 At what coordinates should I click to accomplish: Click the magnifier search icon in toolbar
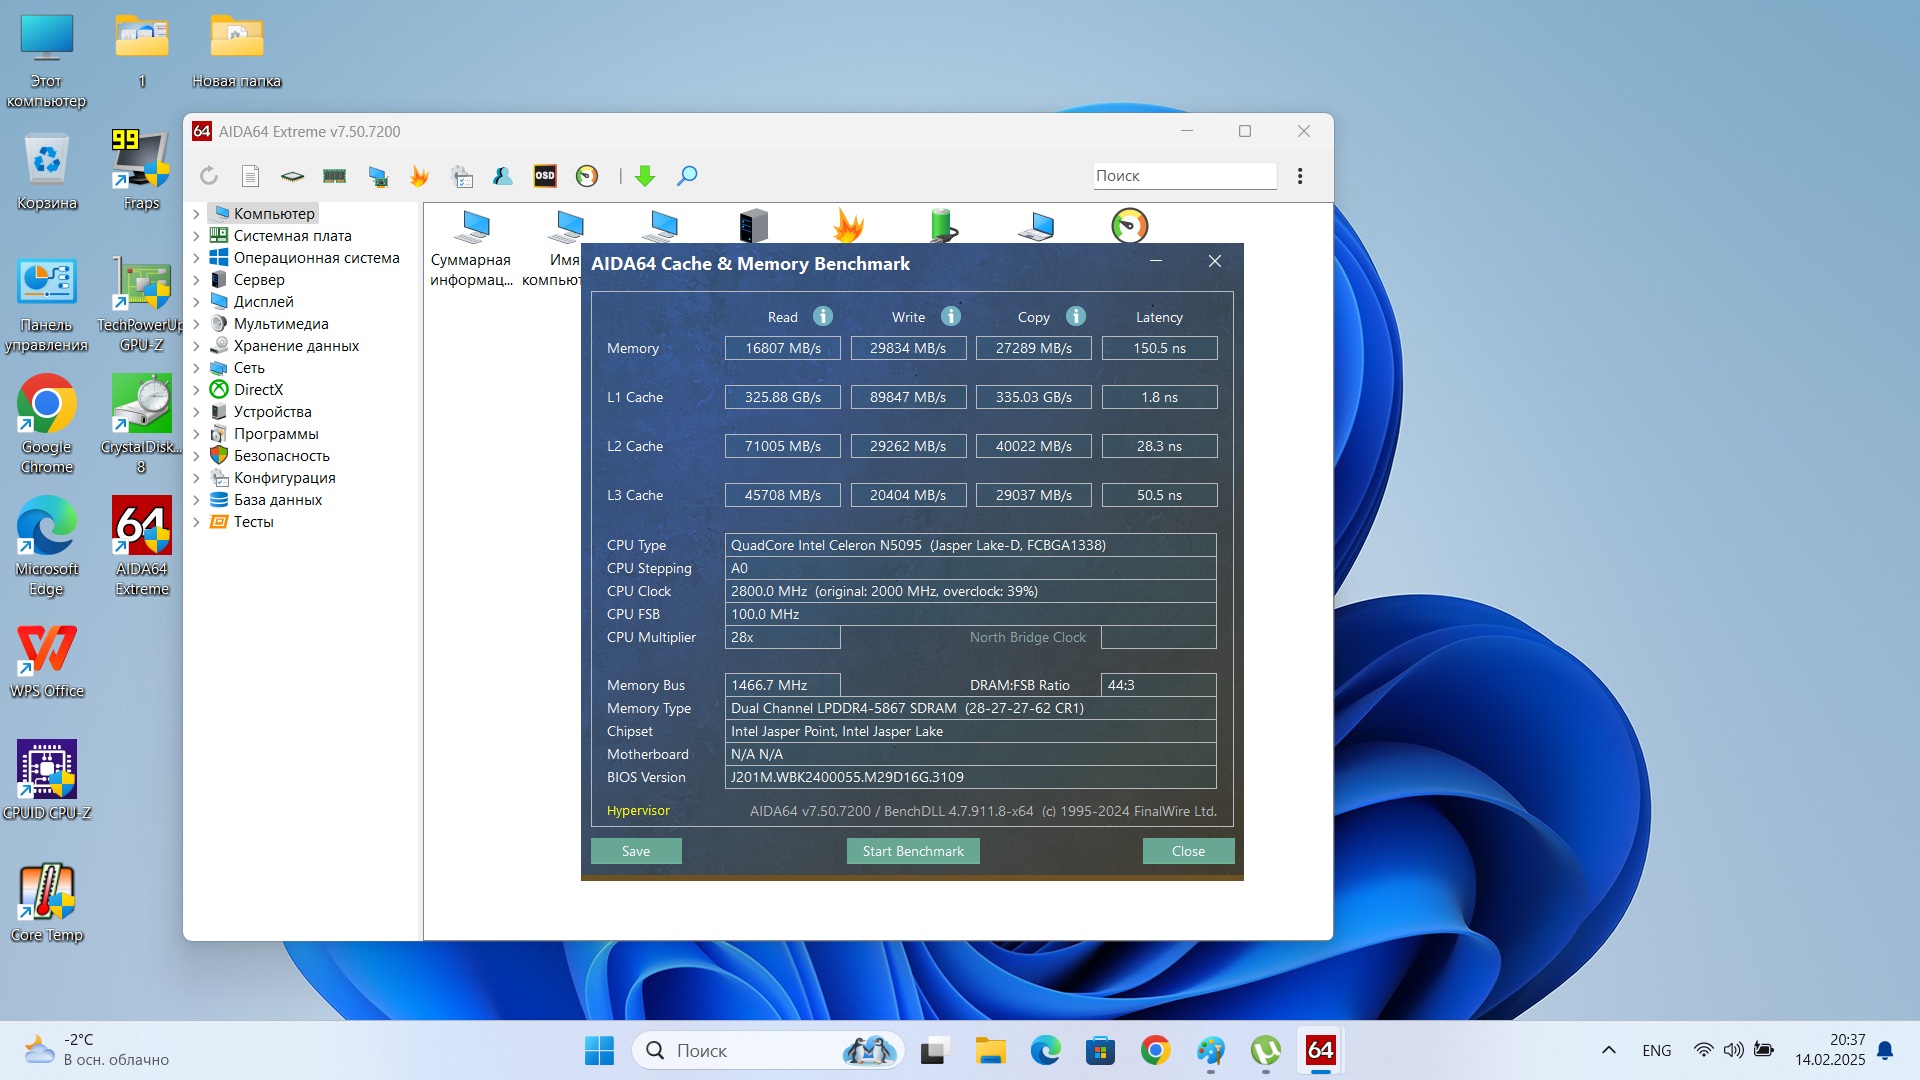[687, 176]
